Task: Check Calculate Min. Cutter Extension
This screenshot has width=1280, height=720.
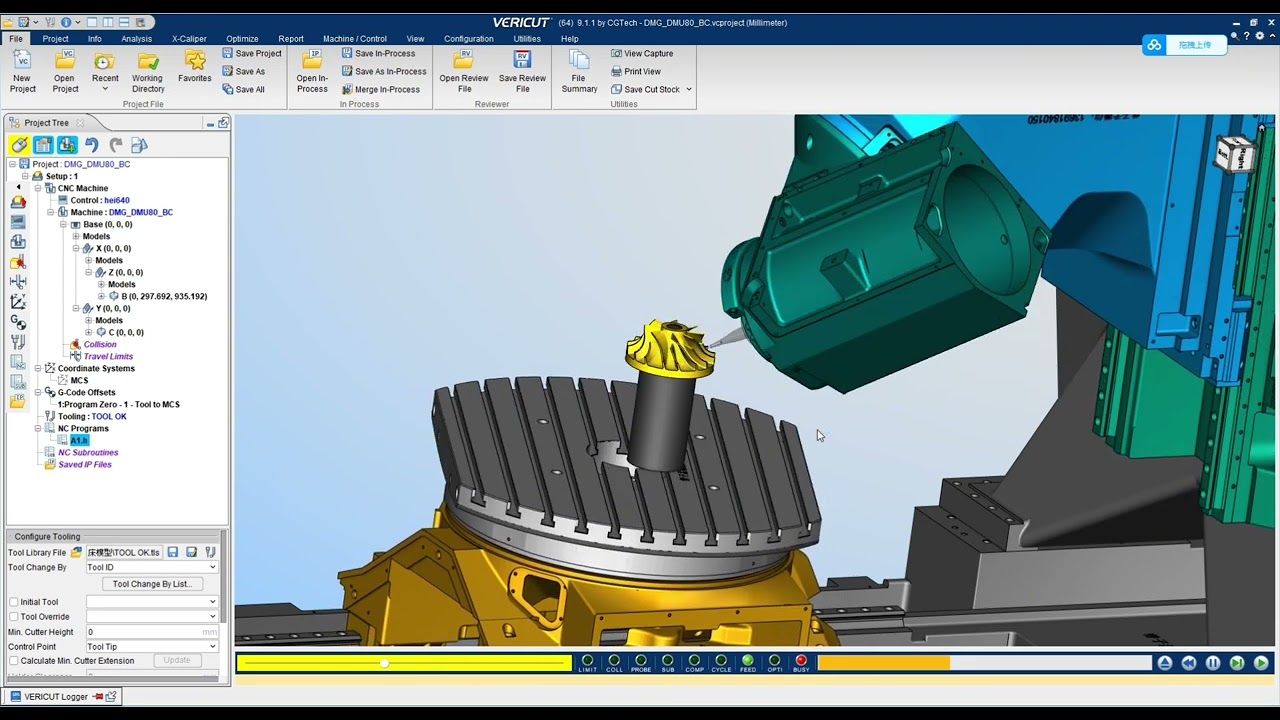Action: [x=14, y=661]
